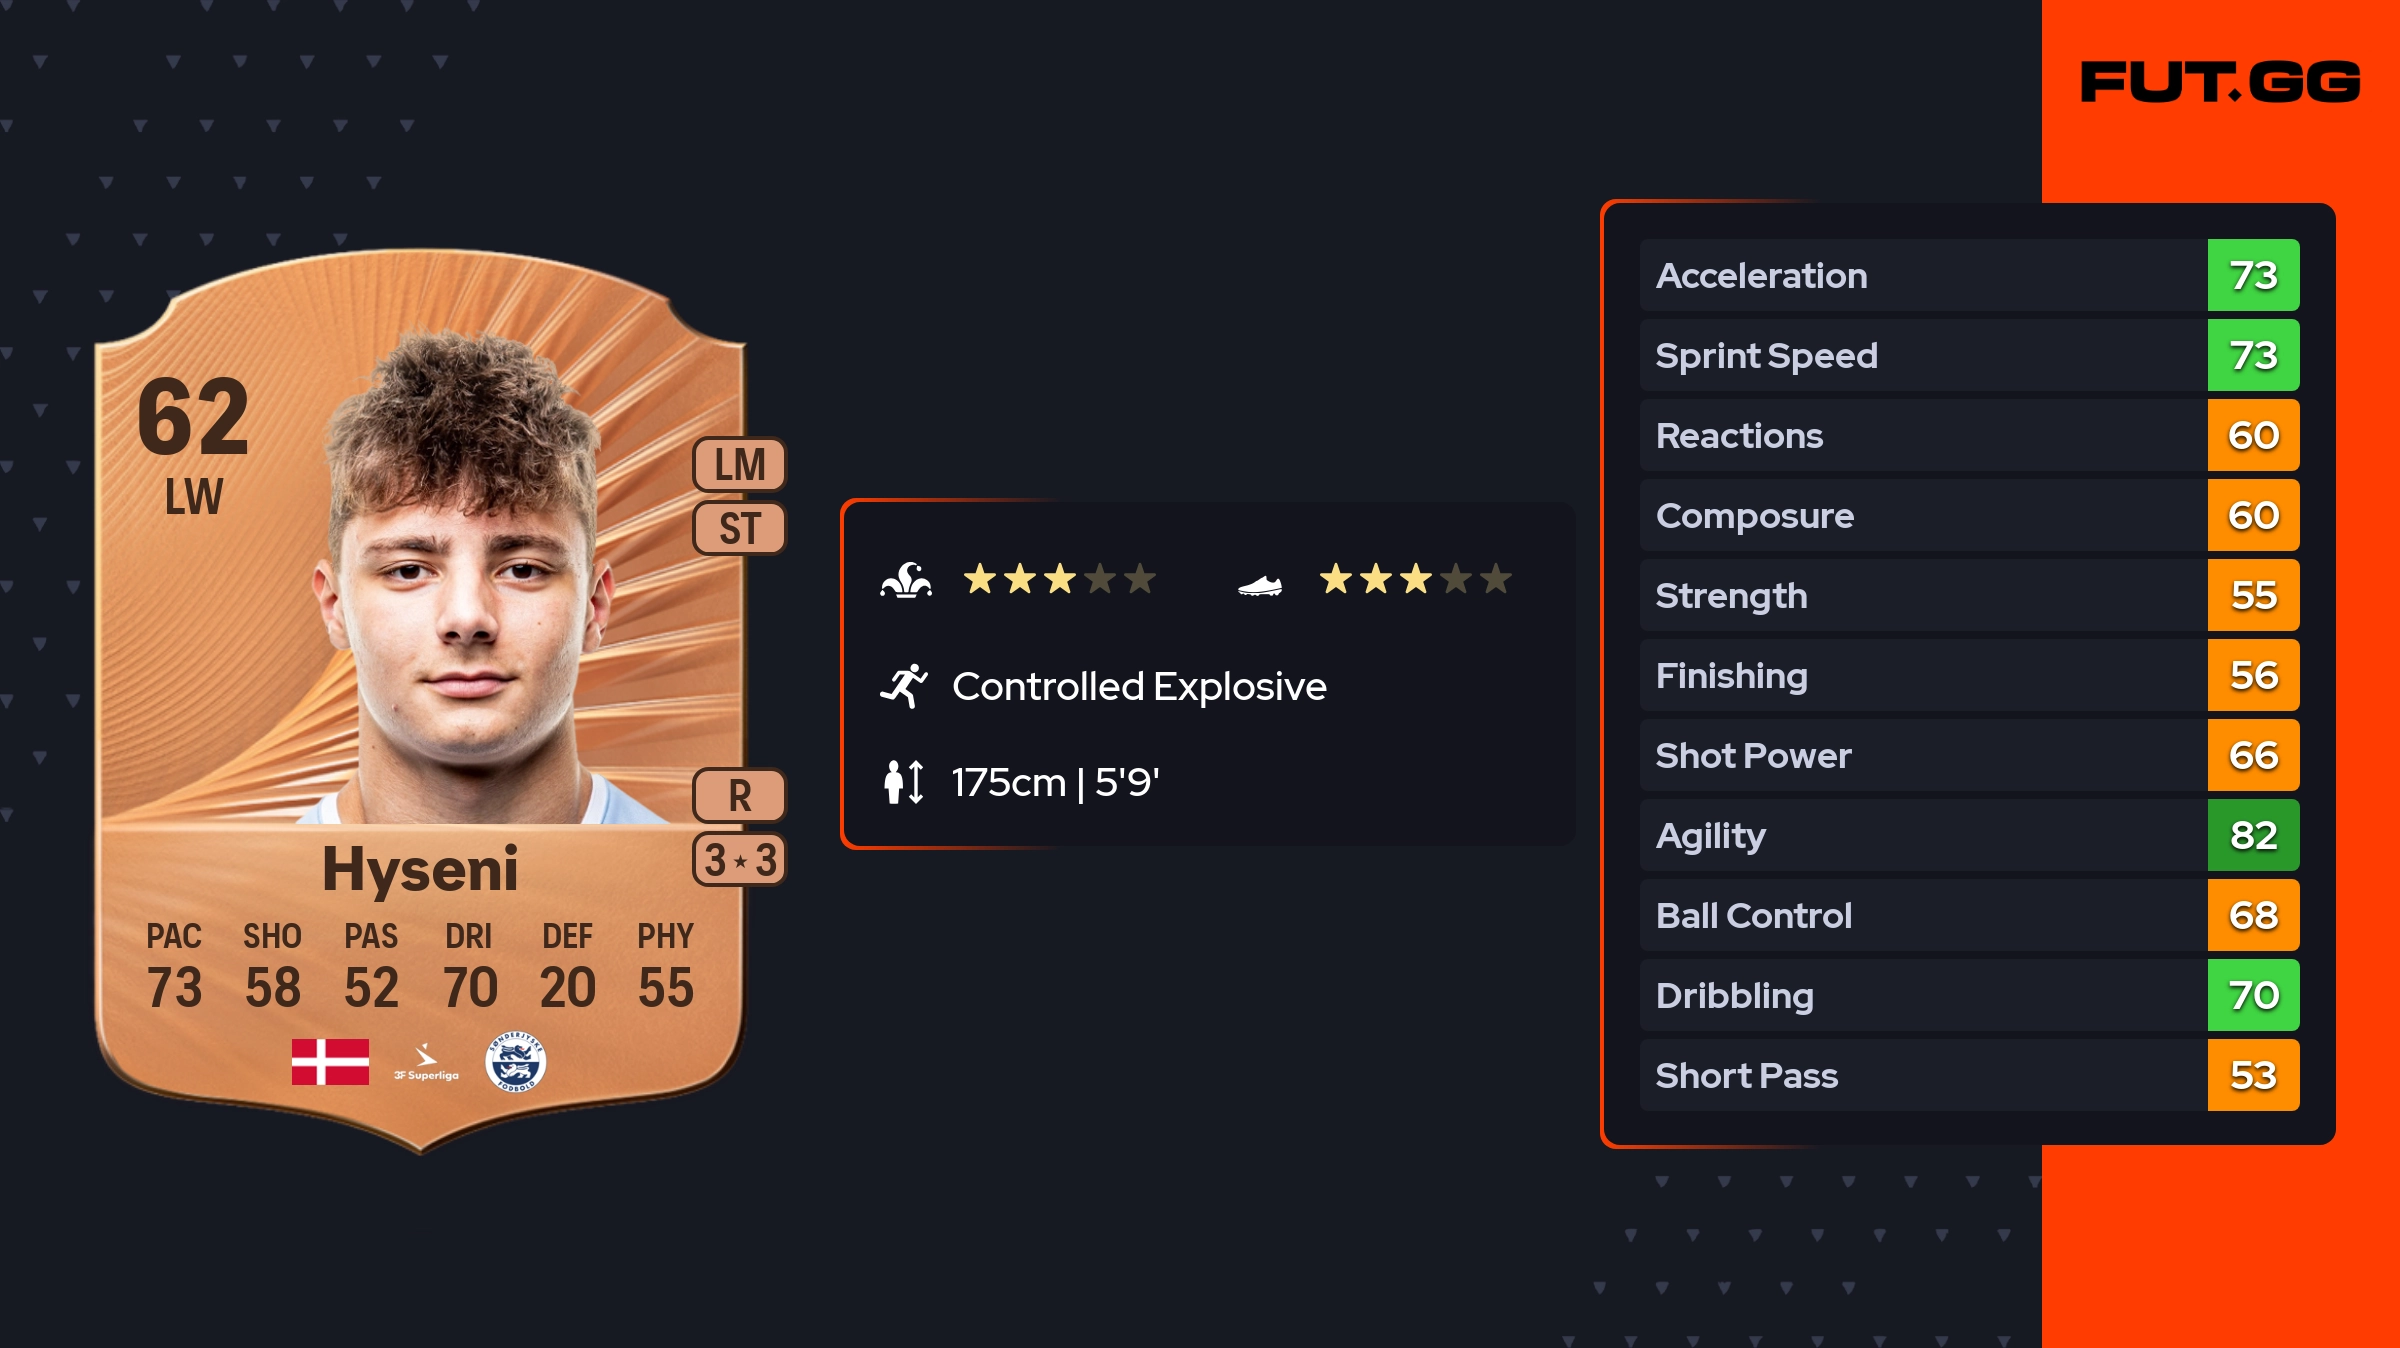The width and height of the screenshot is (2400, 1348).
Task: Click the Controlled Explosive label
Action: [1139, 686]
